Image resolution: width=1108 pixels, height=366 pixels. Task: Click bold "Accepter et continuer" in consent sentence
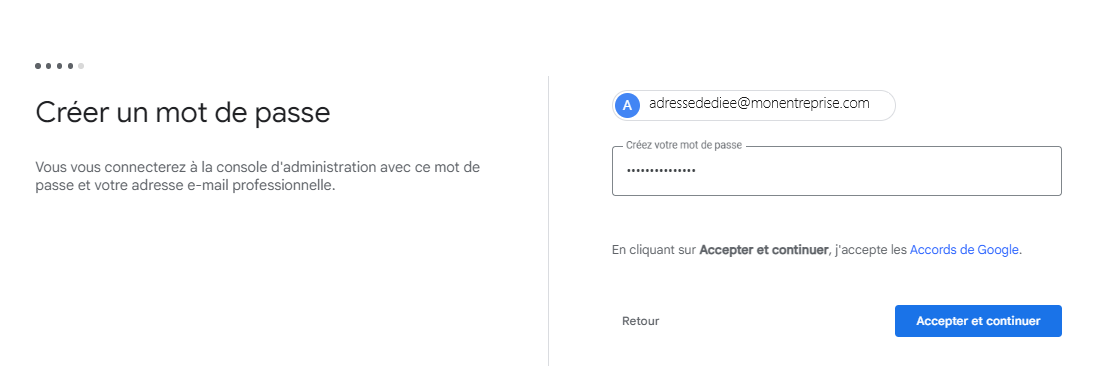point(763,249)
